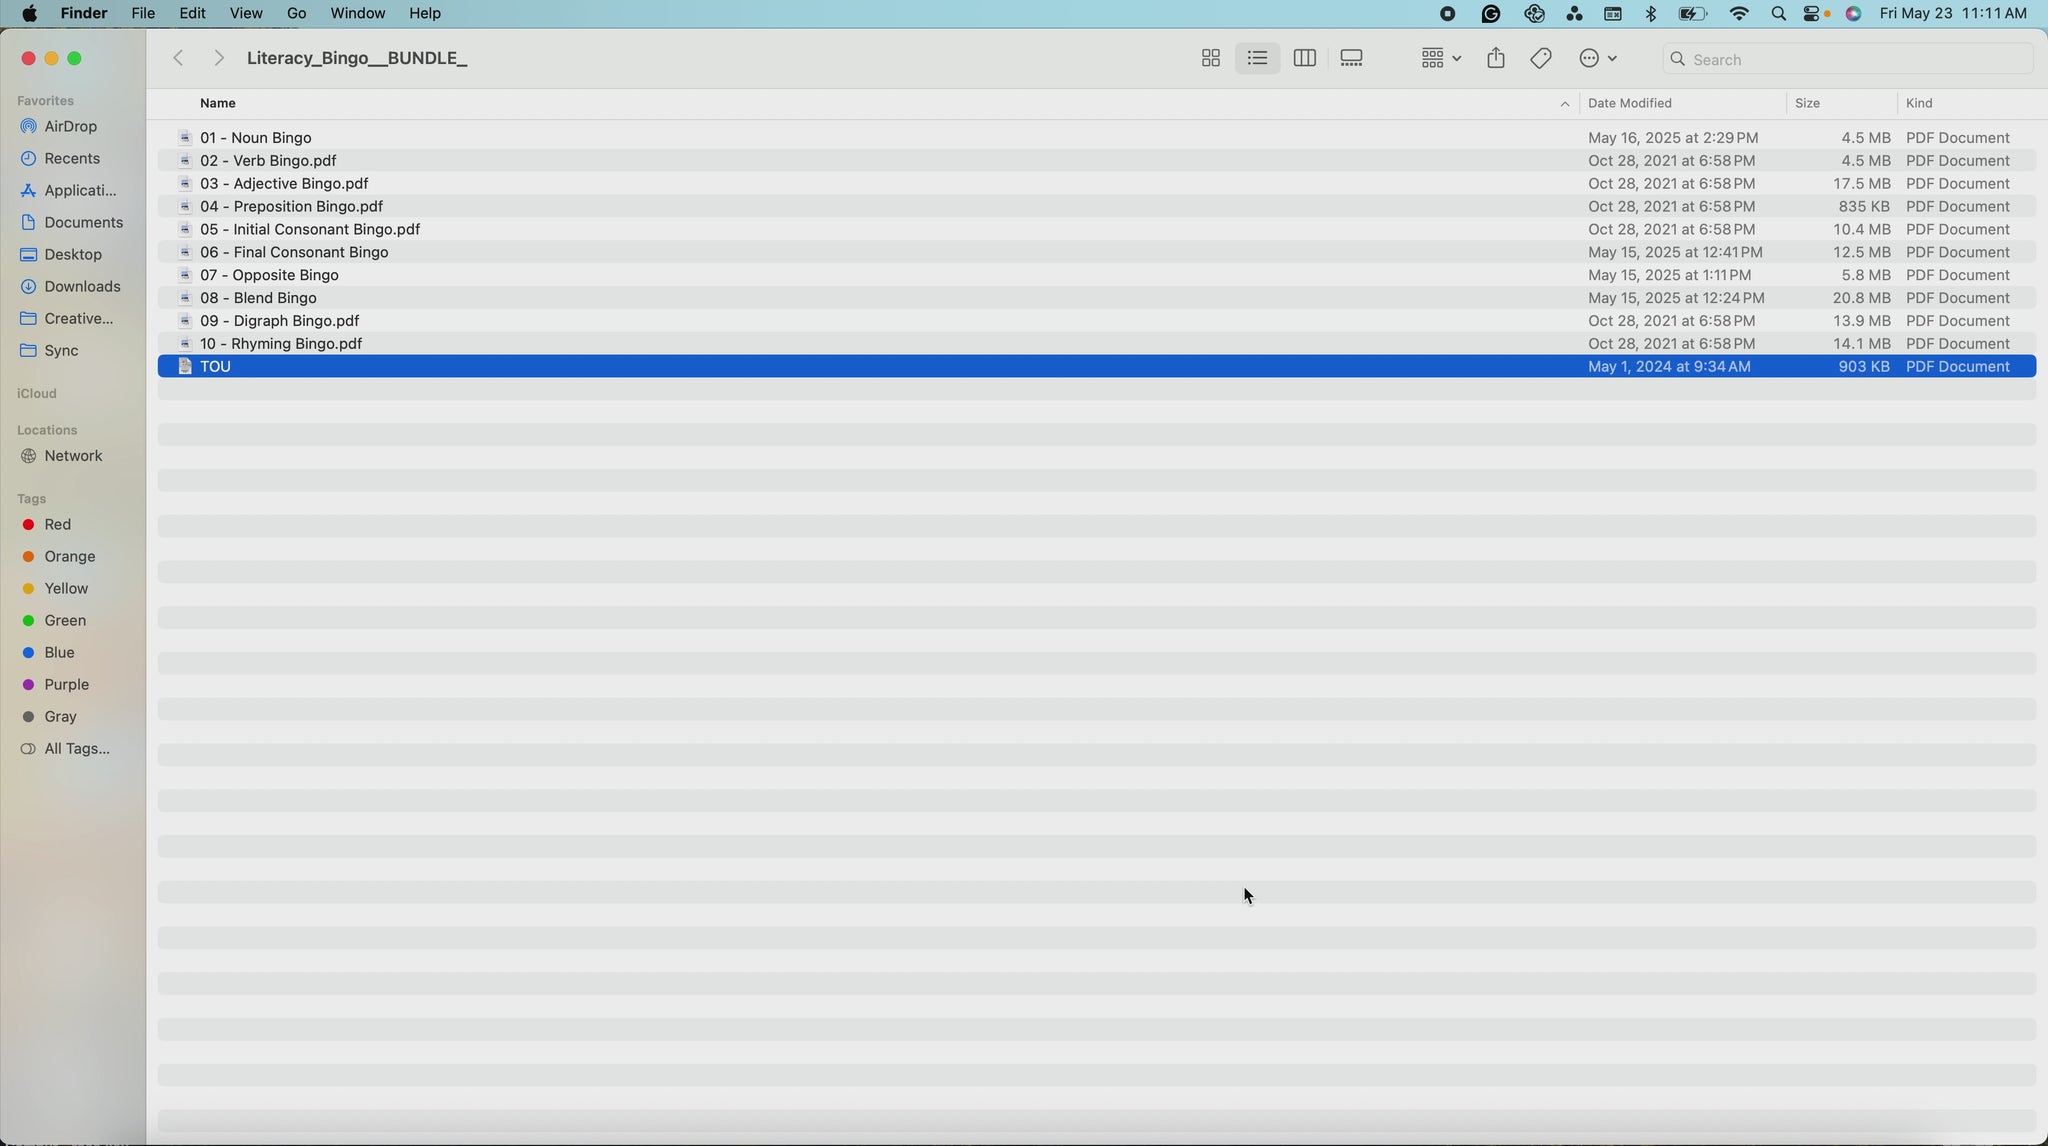Switch to column view
This screenshot has width=2048, height=1146.
coord(1304,59)
